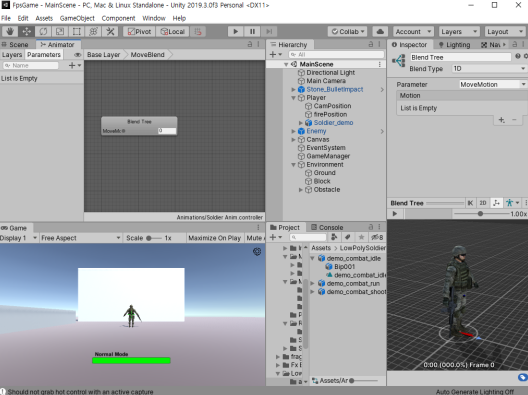Select the Rotate tool
The image size is (528, 395).
click(x=43, y=32)
